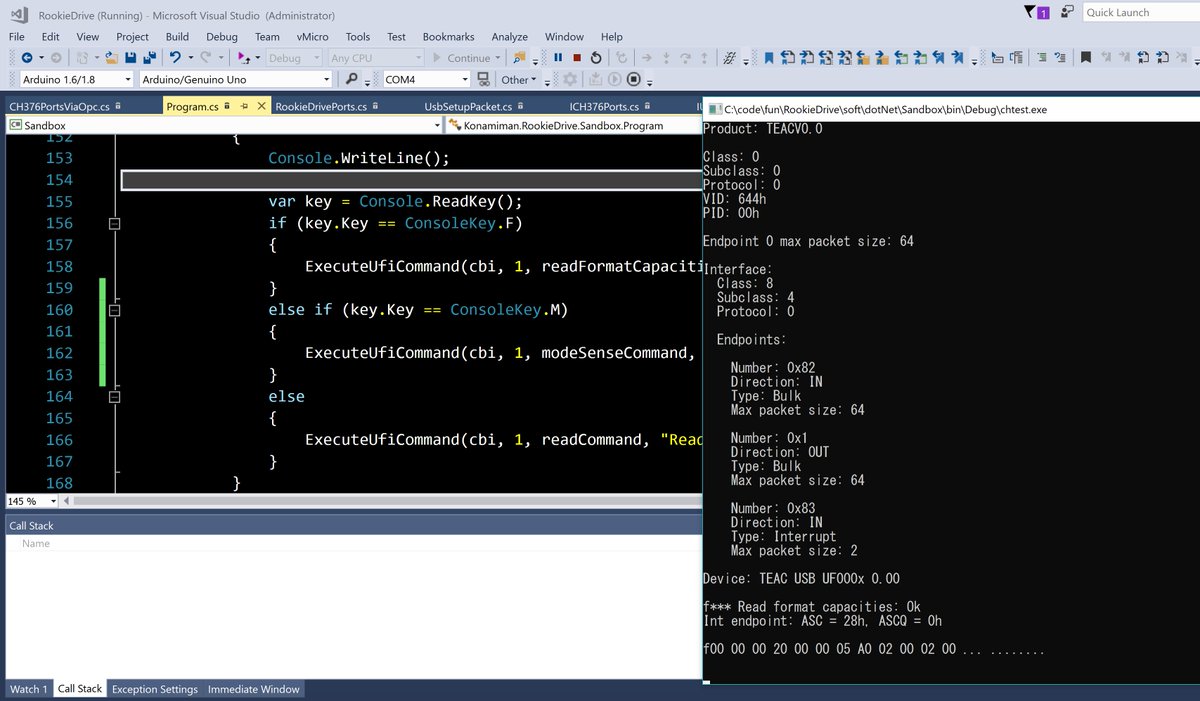The height and width of the screenshot is (701, 1200).
Task: Switch to UsbSetupPacket.cs tab
Action: pyautogui.click(x=469, y=106)
